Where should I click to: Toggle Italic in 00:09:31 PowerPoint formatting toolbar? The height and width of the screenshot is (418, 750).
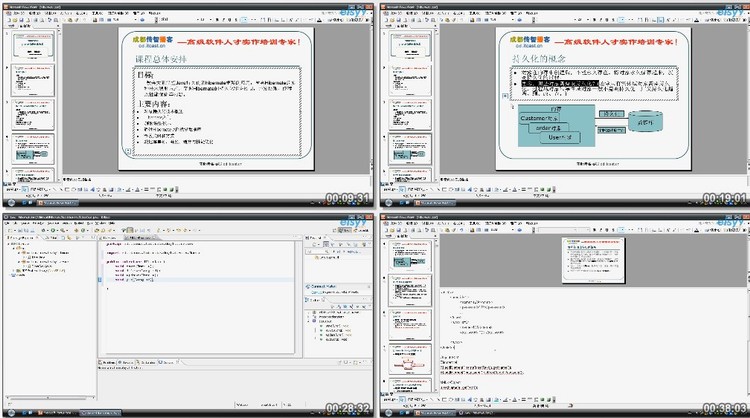coord(223,20)
